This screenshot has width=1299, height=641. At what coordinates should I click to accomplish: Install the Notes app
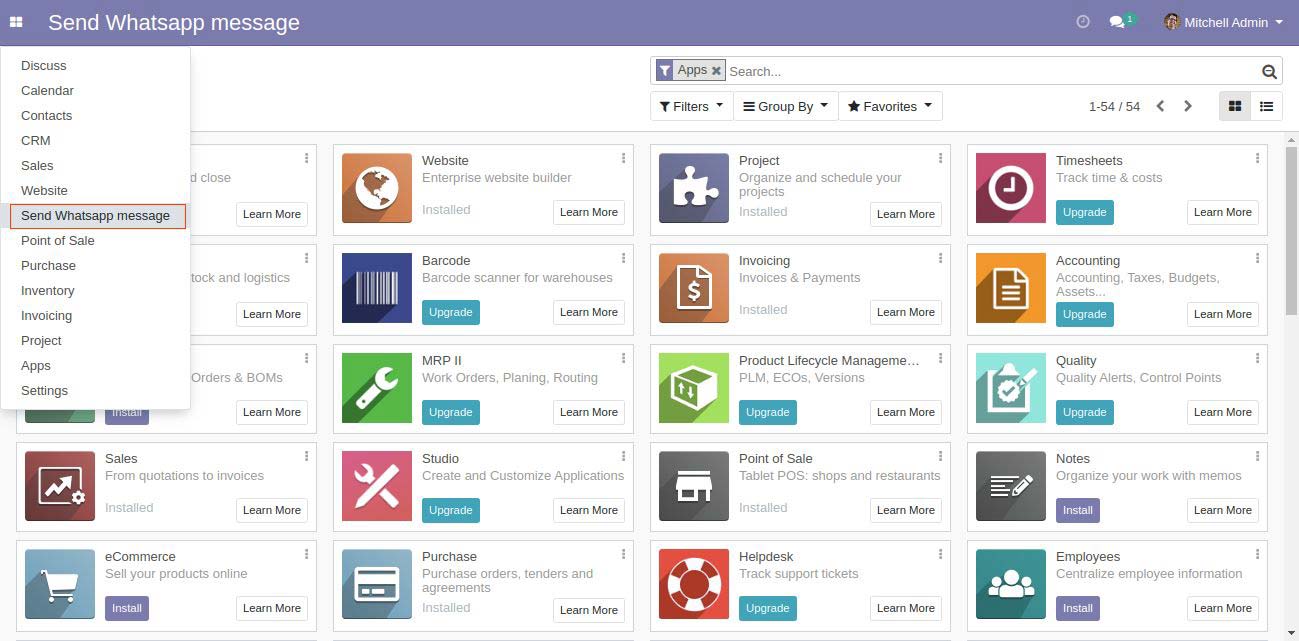1077,510
